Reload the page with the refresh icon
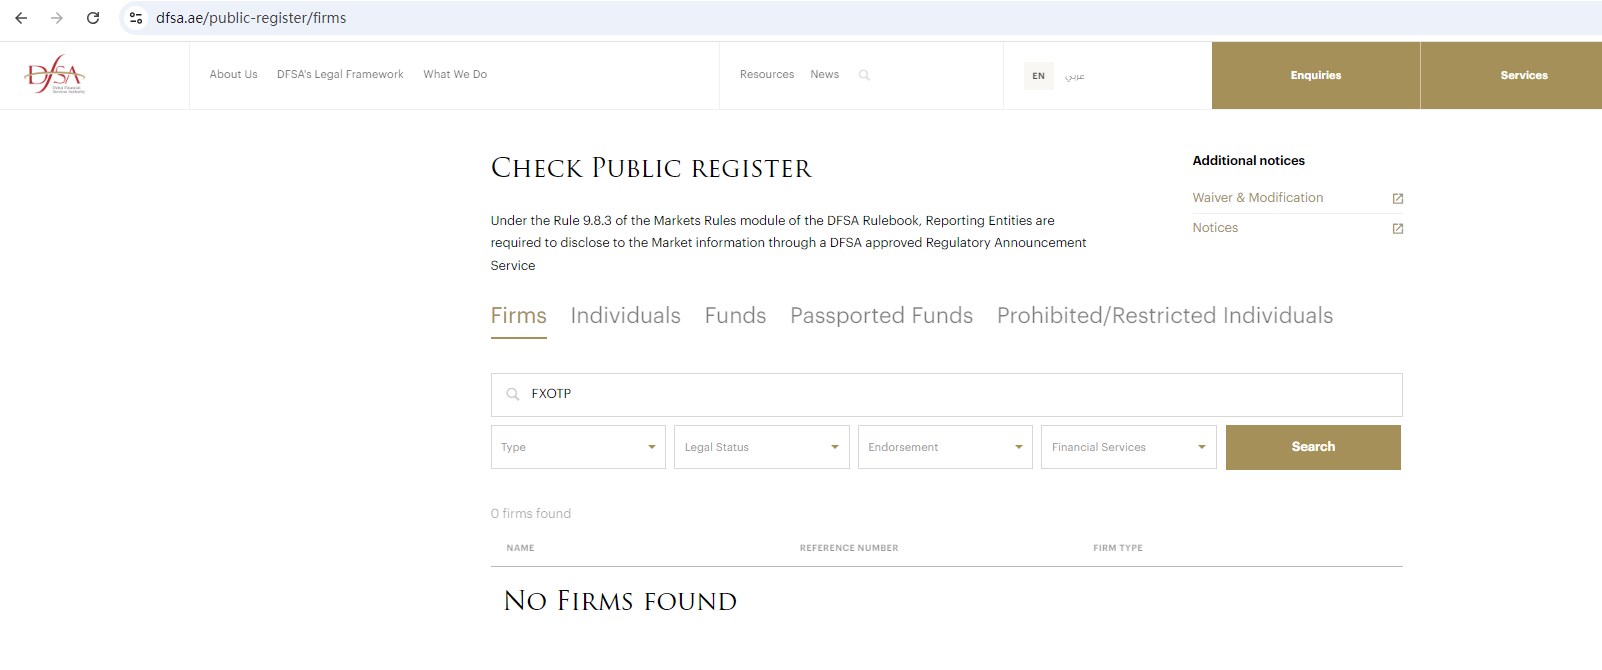This screenshot has height=670, width=1602. coord(93,18)
